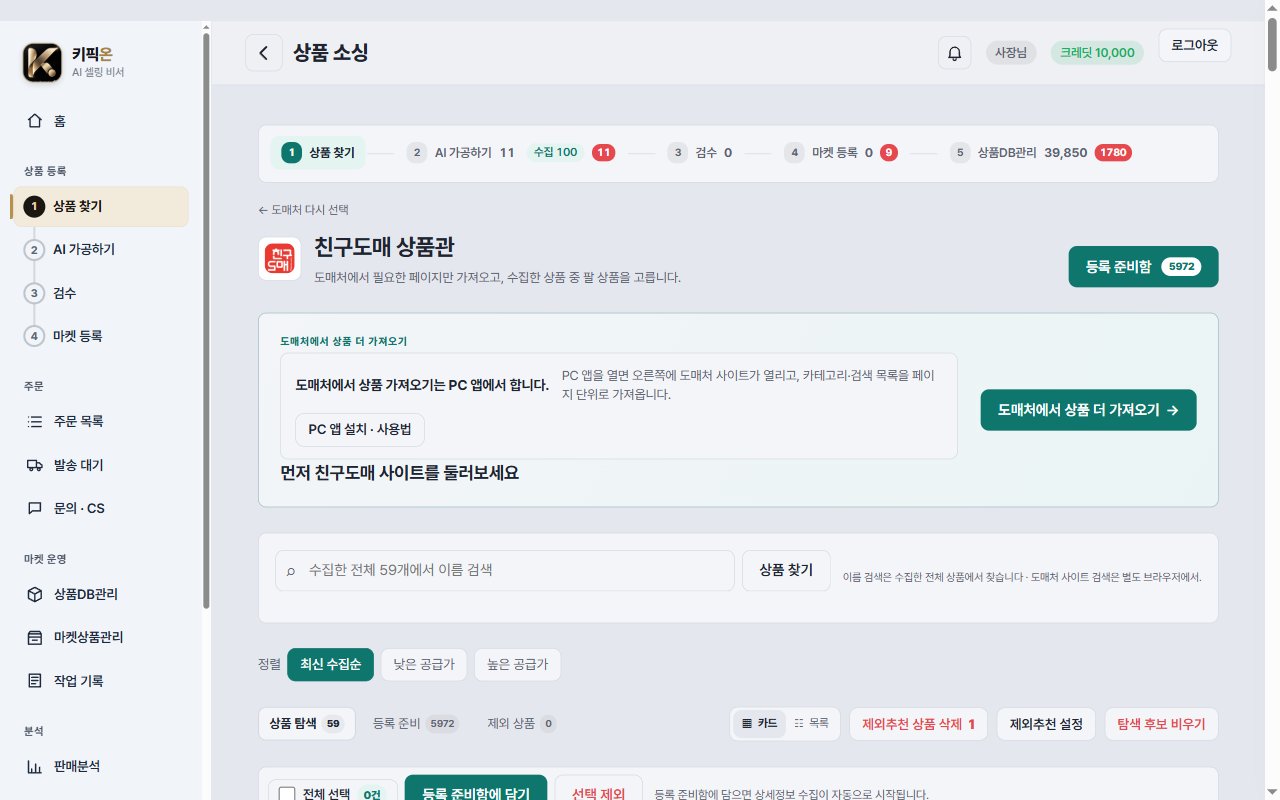
Task: Switch to 목록 view
Action: [x=812, y=723]
